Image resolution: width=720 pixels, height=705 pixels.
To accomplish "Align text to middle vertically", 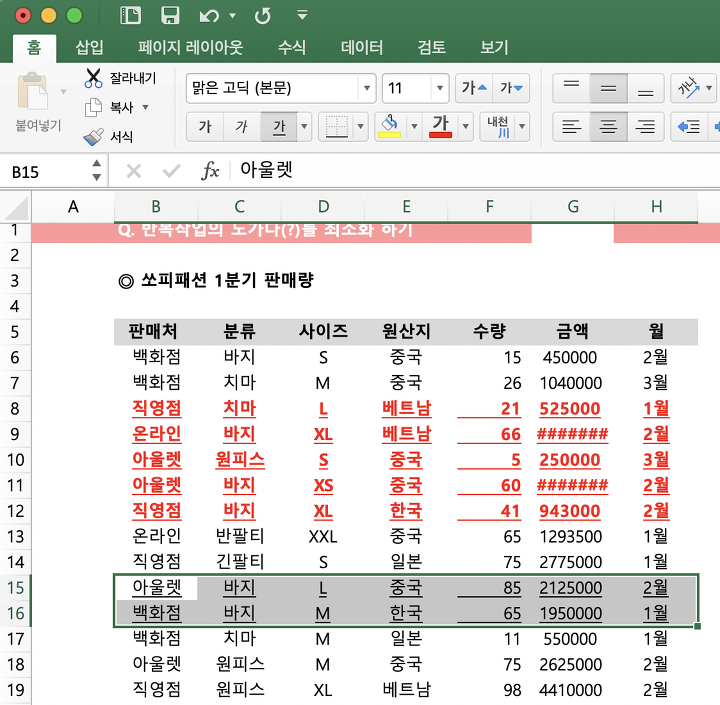I will tap(608, 88).
